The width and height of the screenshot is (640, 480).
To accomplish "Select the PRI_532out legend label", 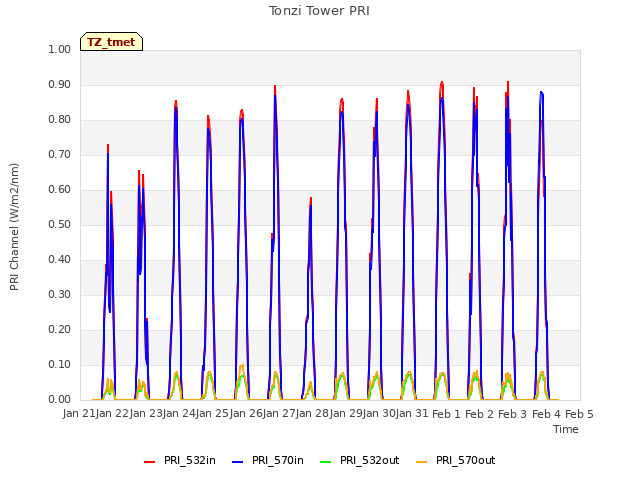I will (370, 460).
